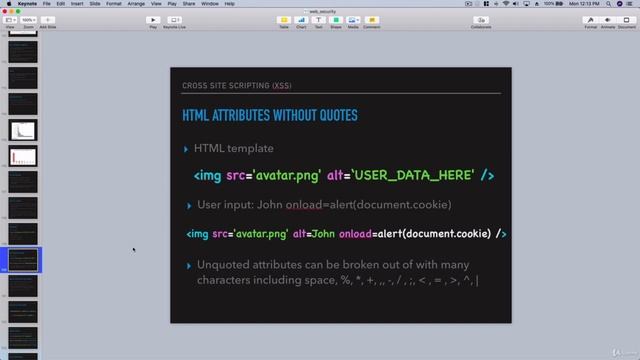Open the Media insert dropdown
Image resolution: width=640 pixels, height=360 pixels.
(353, 20)
